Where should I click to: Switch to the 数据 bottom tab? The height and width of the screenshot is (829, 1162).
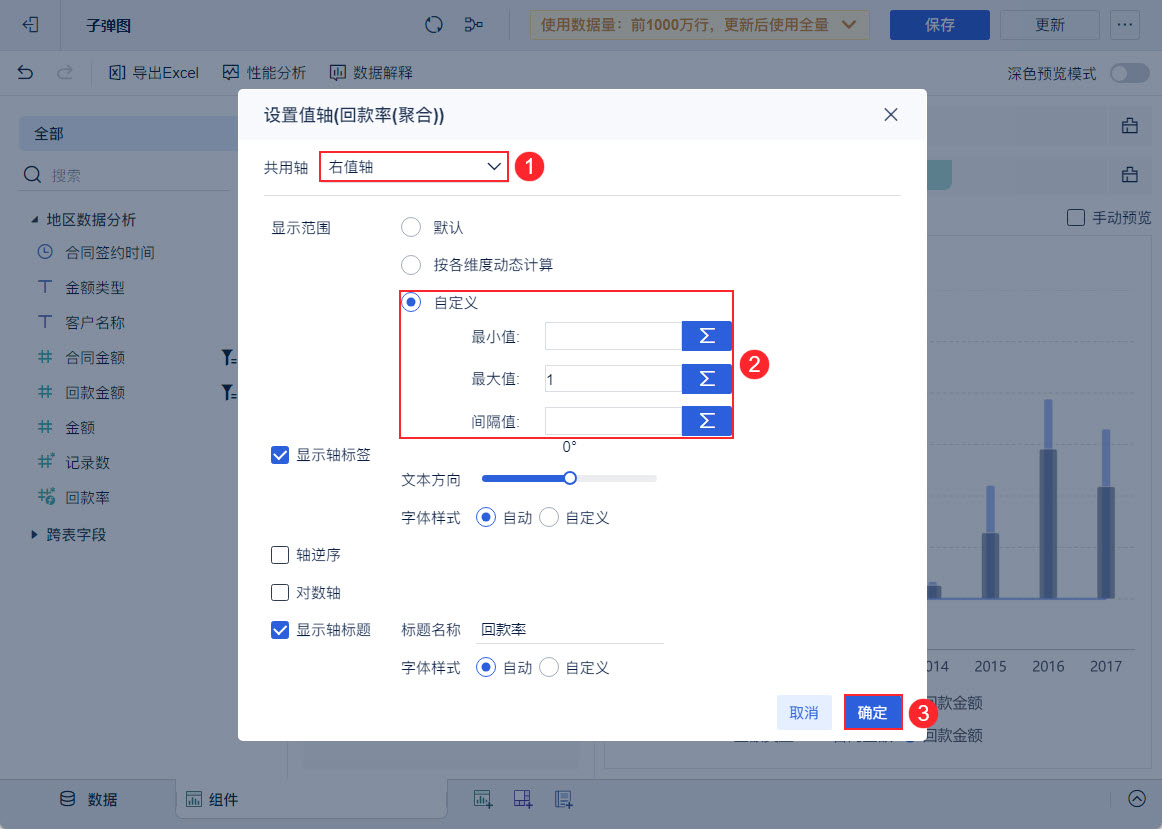pyautogui.click(x=88, y=799)
